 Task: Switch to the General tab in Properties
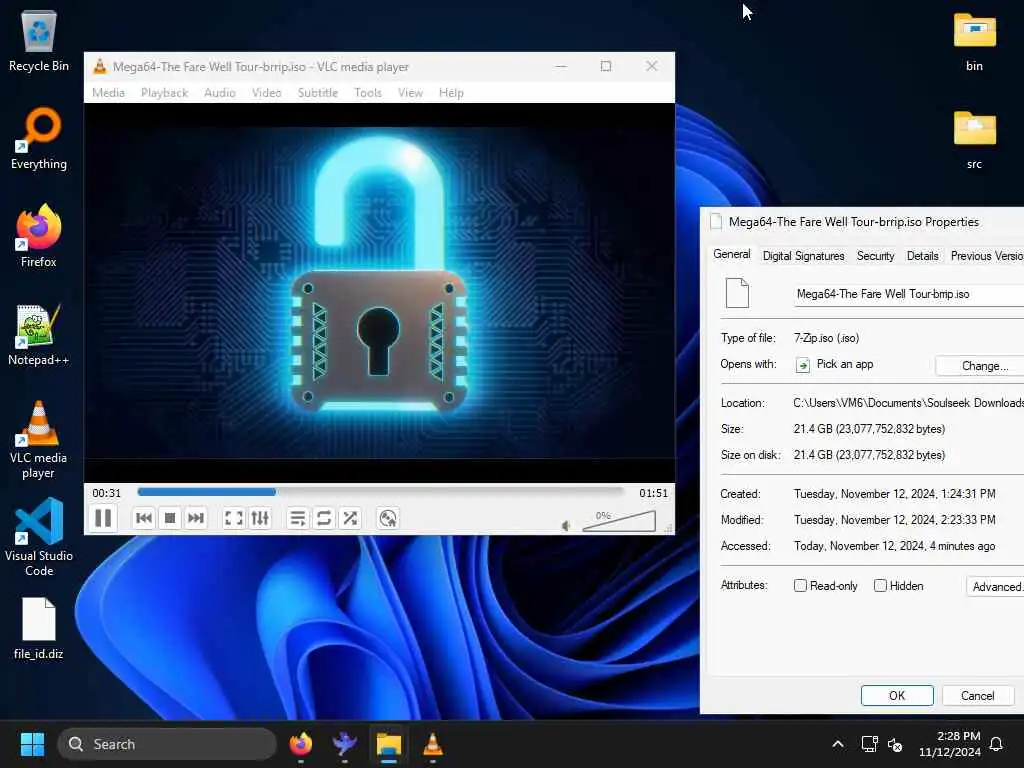click(731, 255)
